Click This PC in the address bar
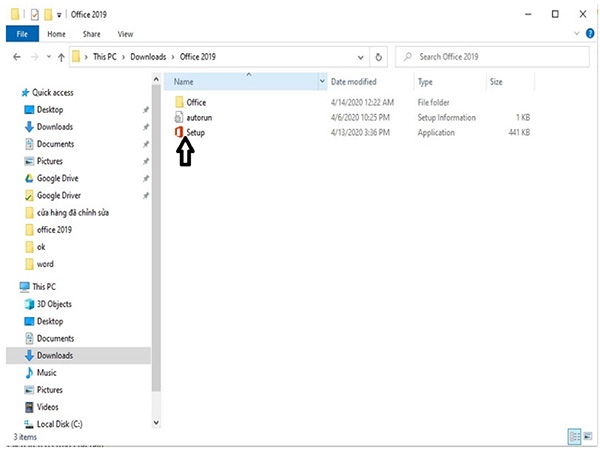Image resolution: width=600 pixels, height=452 pixels. click(x=104, y=57)
